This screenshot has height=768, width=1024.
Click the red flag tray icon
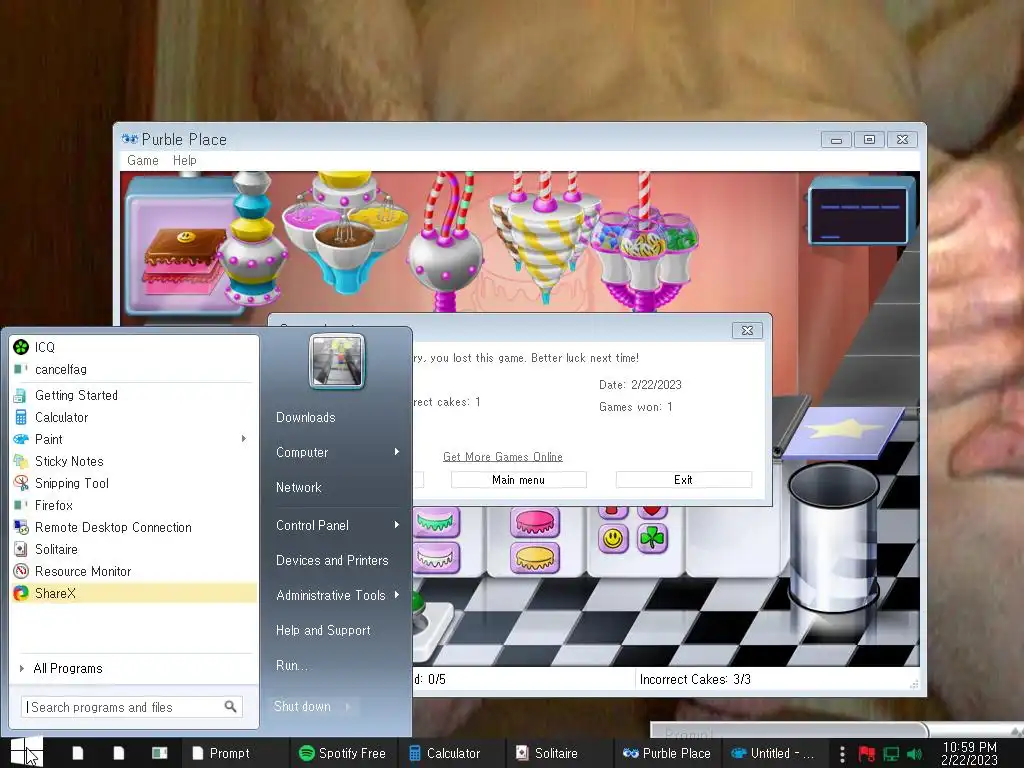(x=867, y=754)
